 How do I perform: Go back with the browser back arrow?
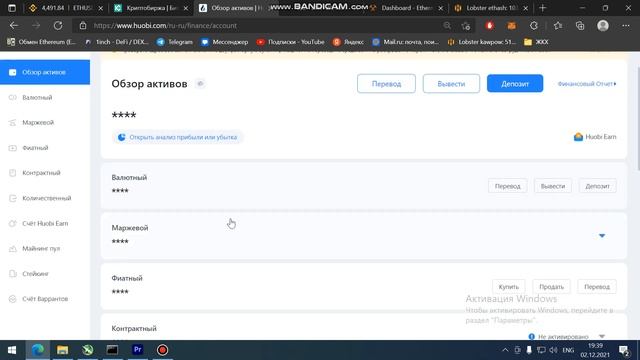(14, 26)
